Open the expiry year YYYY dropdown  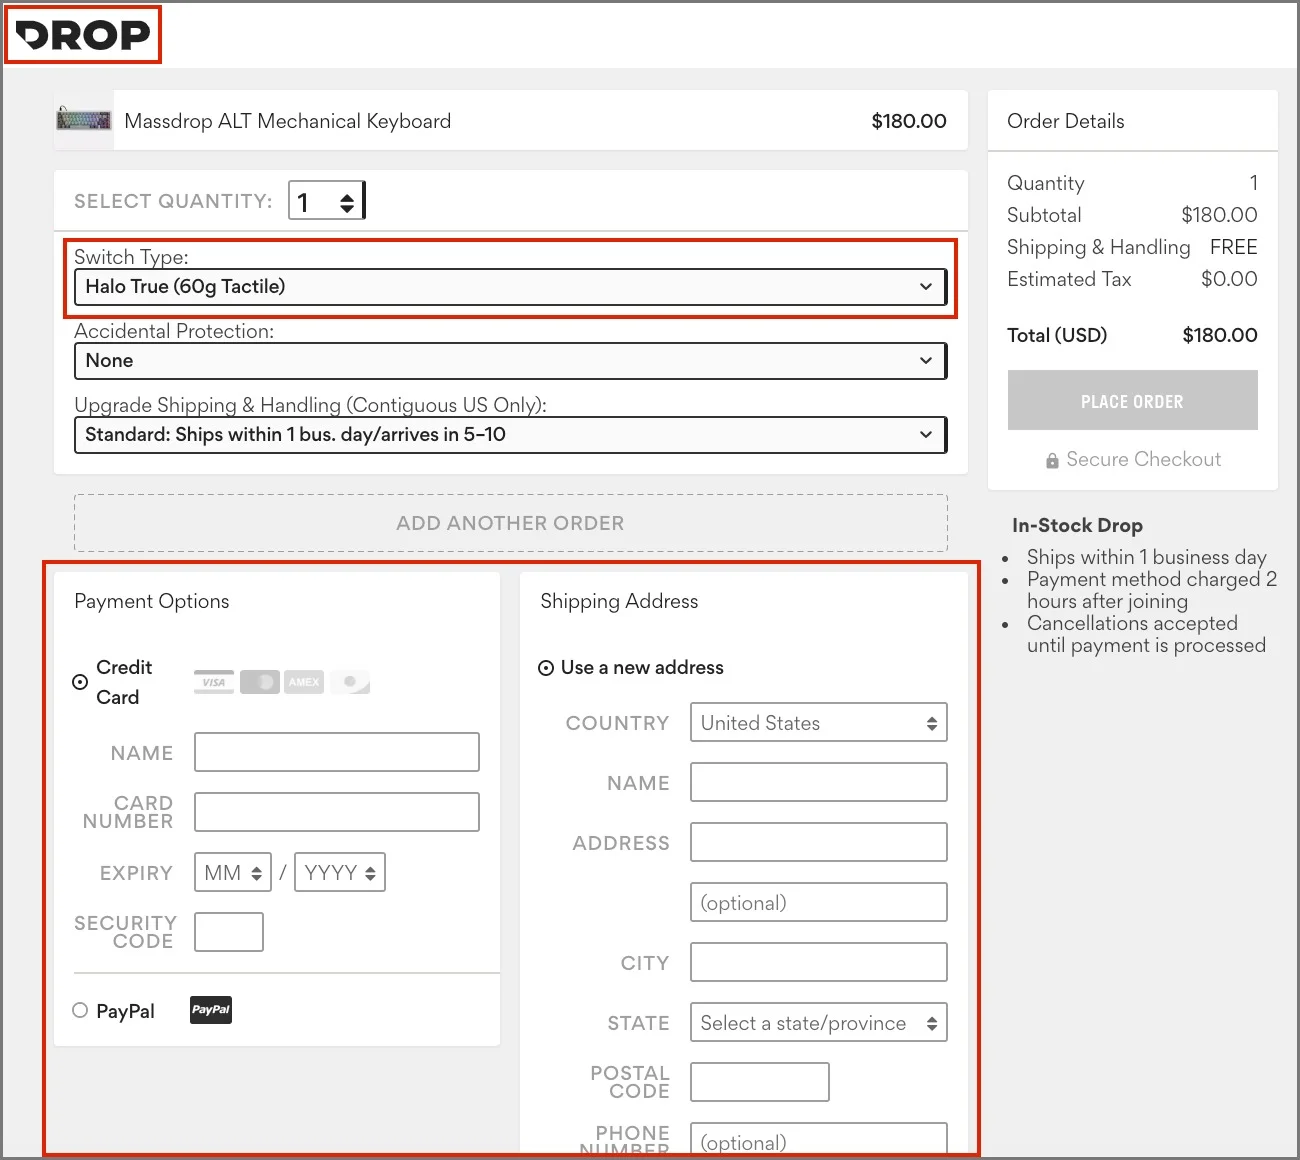click(340, 872)
